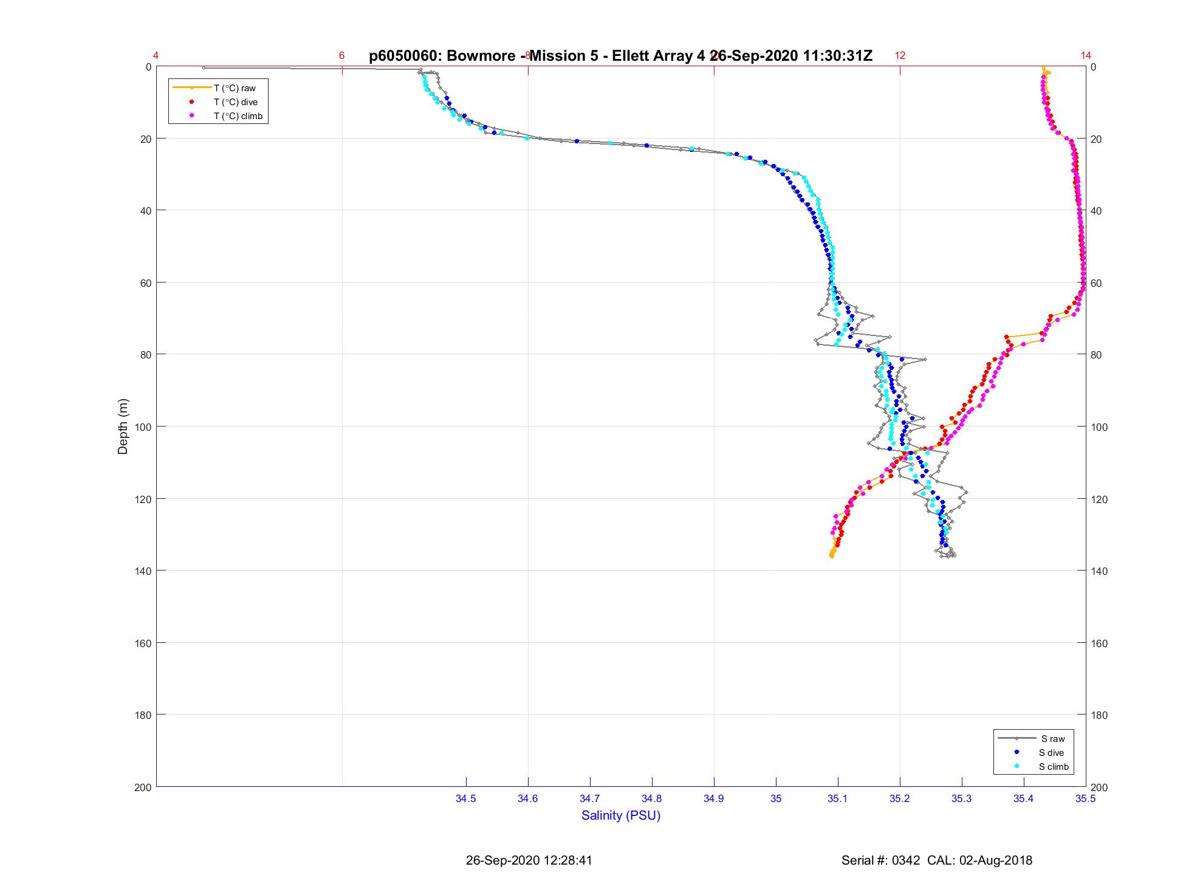Image resolution: width=1200 pixels, height=885 pixels.
Task: Click the 34.8 salinity tick label
Action: coord(652,799)
